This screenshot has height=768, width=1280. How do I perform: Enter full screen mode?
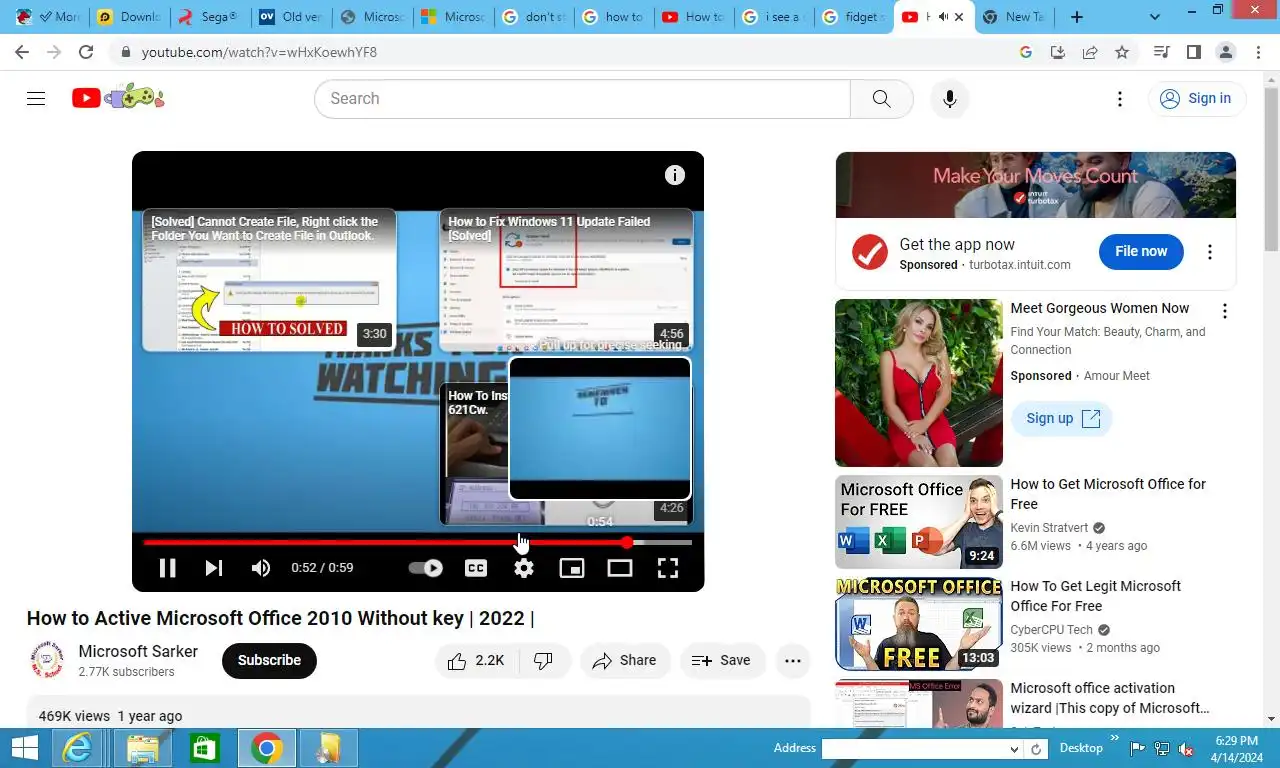coord(668,568)
